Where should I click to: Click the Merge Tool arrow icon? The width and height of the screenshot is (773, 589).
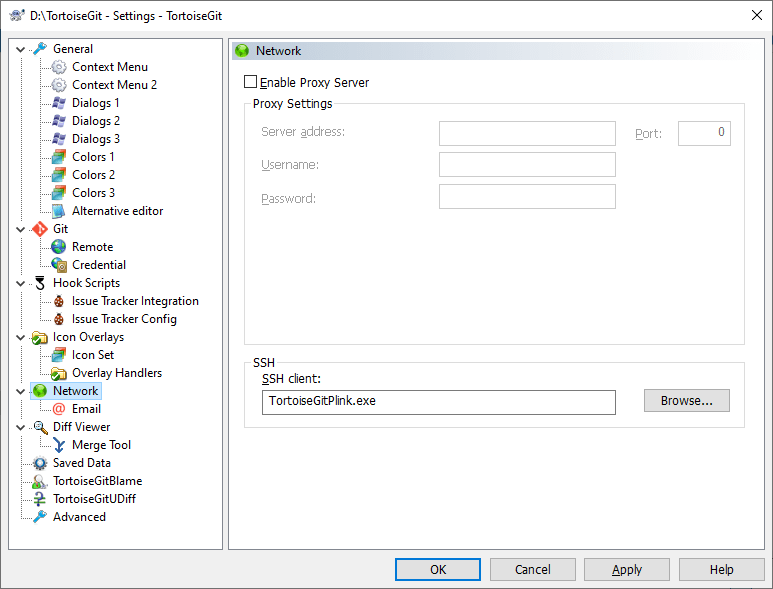[x=59, y=445]
